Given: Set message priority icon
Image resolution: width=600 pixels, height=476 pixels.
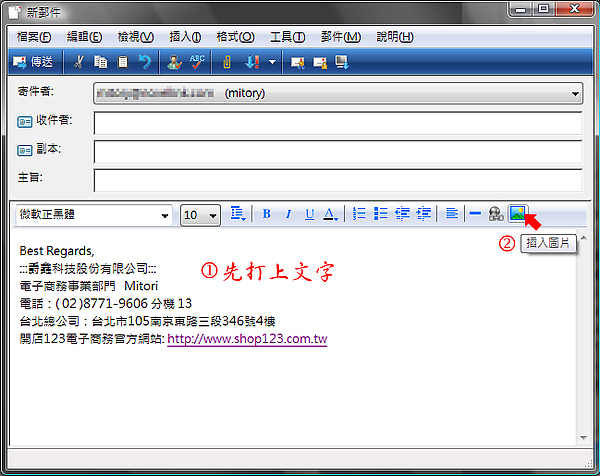Looking at the screenshot, I should (x=253, y=62).
